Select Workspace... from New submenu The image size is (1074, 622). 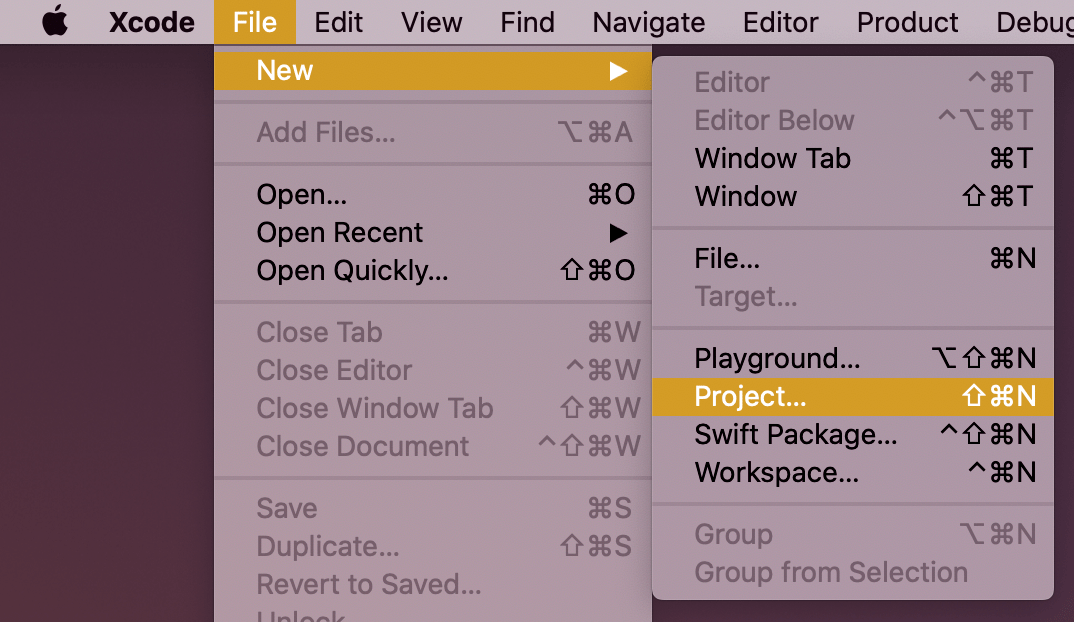coord(776,472)
